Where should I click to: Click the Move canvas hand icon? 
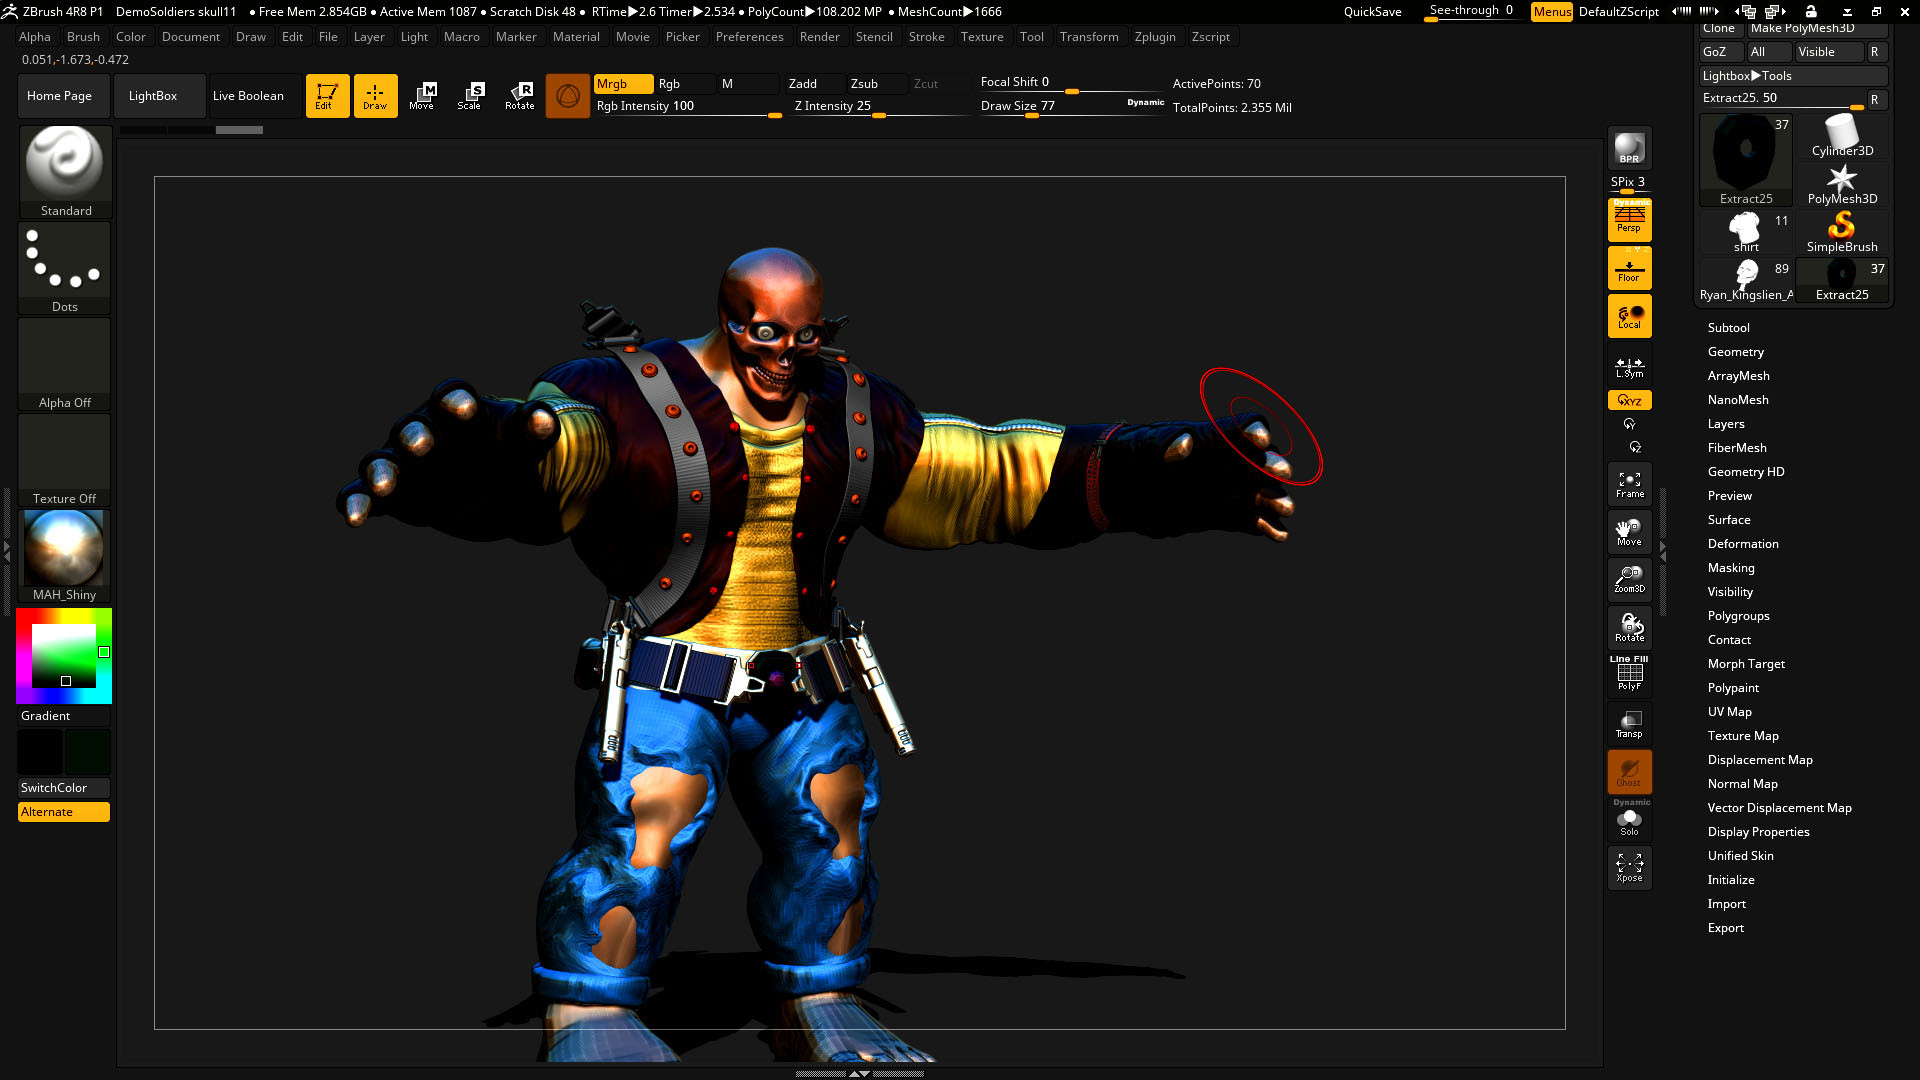tap(1629, 532)
